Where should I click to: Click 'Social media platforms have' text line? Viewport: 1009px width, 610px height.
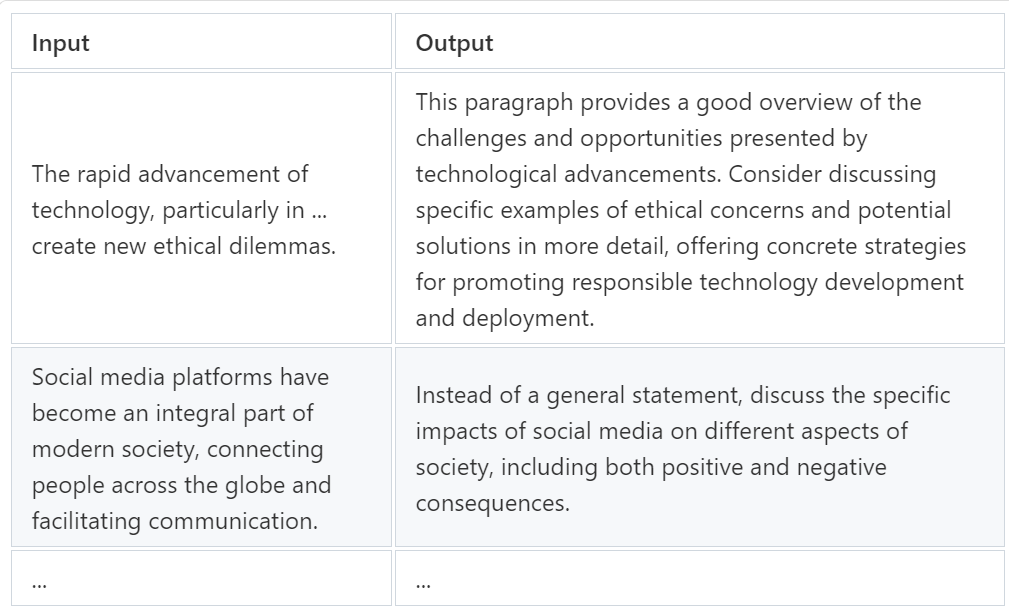(x=180, y=377)
